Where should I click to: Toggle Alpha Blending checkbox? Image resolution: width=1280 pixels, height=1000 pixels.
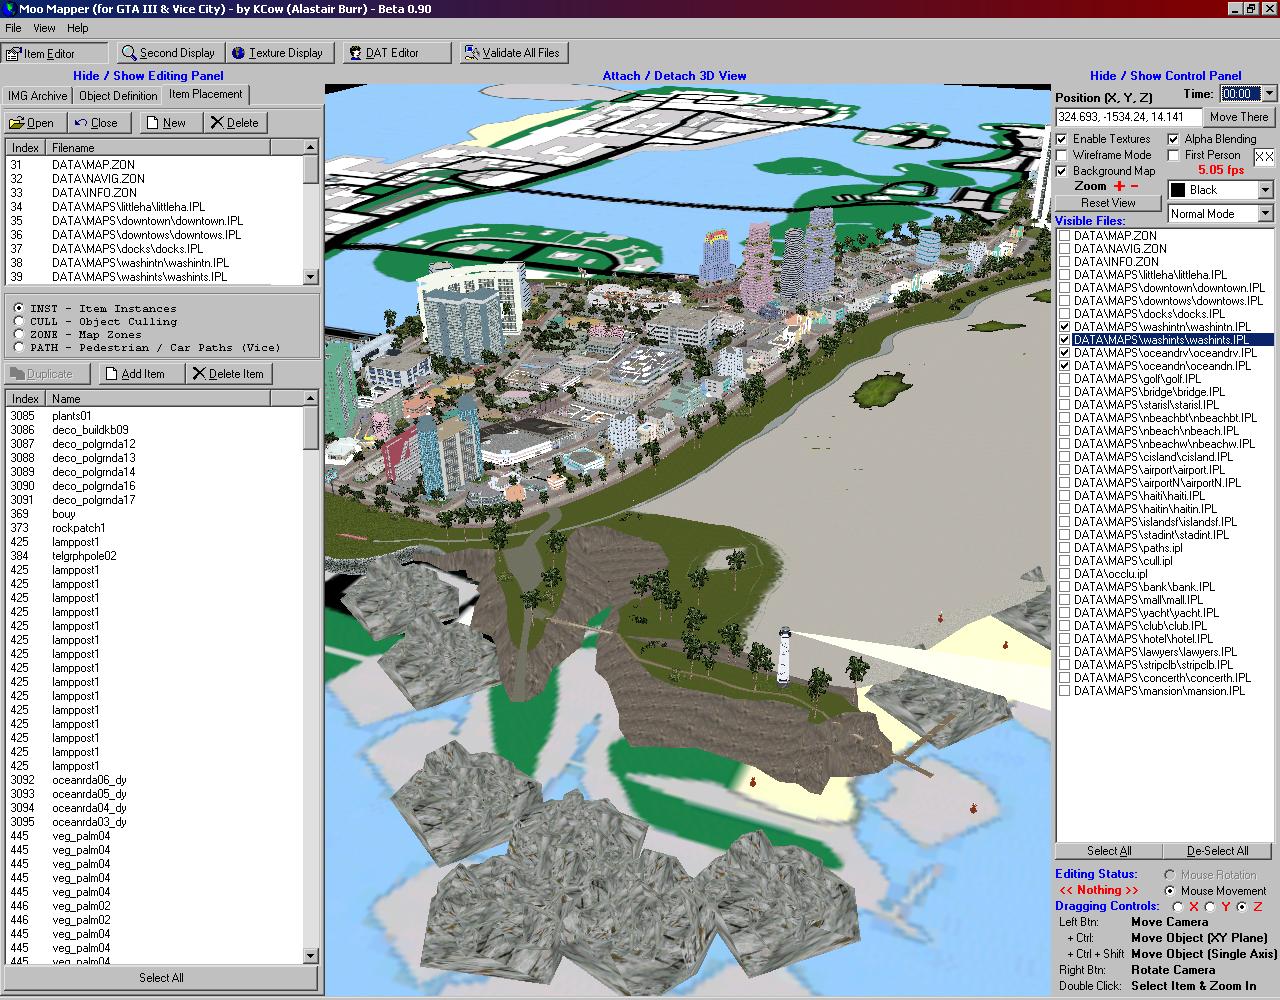tap(1174, 139)
